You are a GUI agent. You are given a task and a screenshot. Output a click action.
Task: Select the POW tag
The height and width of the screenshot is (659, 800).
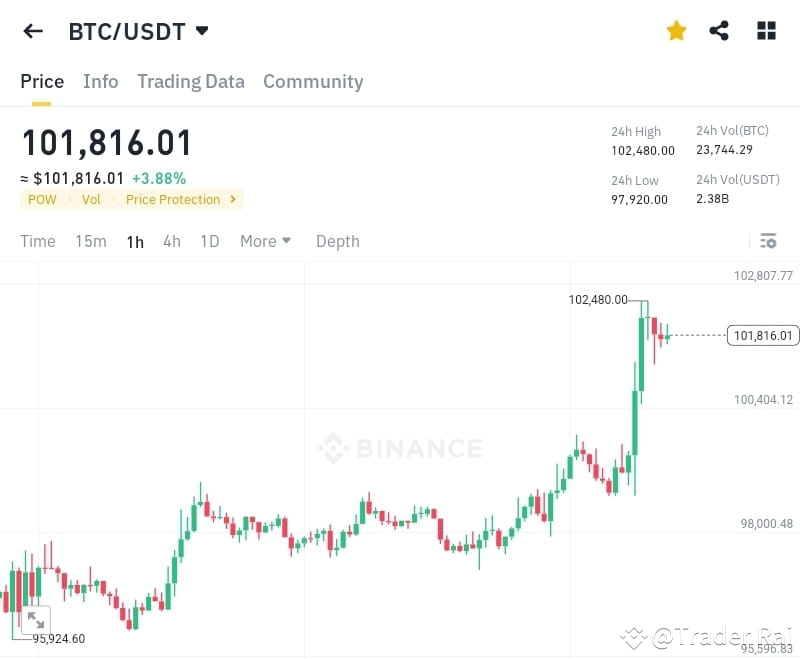pyautogui.click(x=41, y=199)
